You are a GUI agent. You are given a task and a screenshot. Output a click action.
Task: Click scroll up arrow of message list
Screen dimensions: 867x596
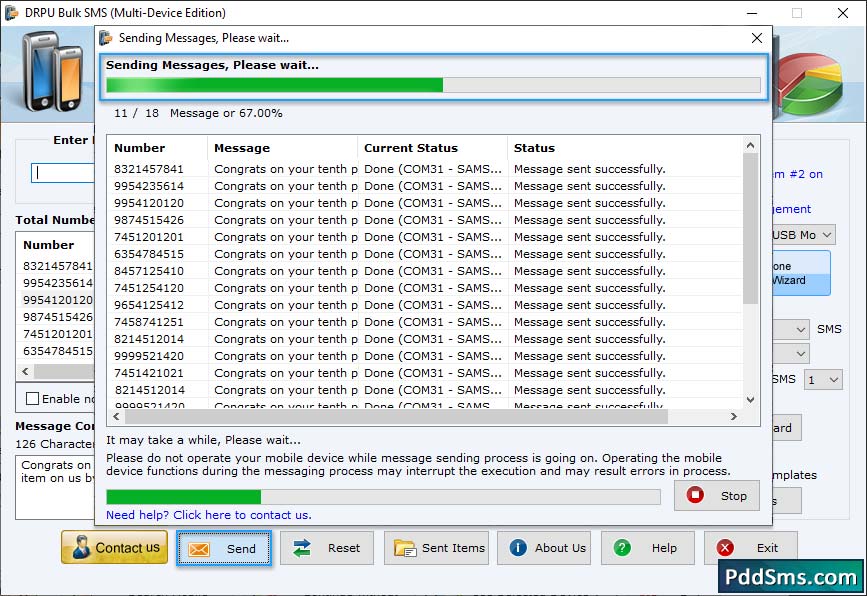pos(750,145)
